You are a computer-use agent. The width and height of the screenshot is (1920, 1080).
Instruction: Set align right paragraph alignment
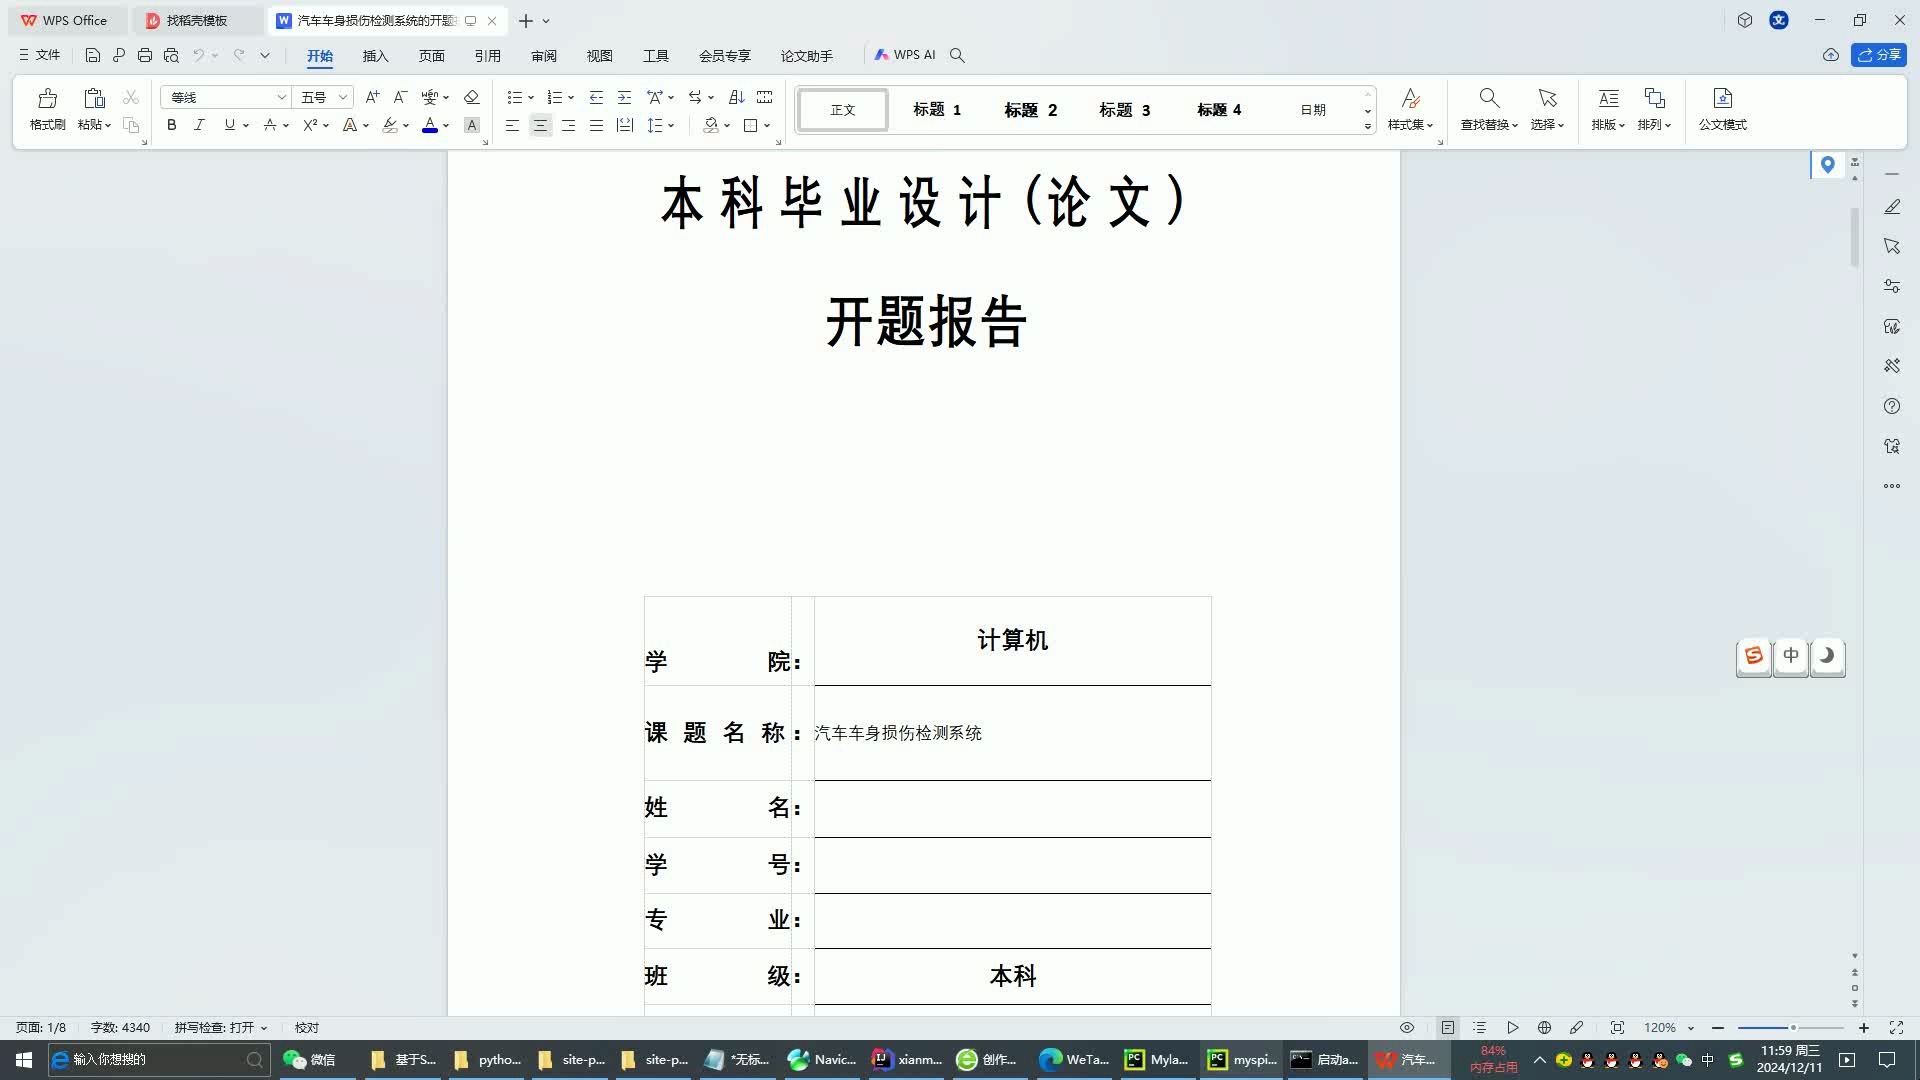coord(568,125)
